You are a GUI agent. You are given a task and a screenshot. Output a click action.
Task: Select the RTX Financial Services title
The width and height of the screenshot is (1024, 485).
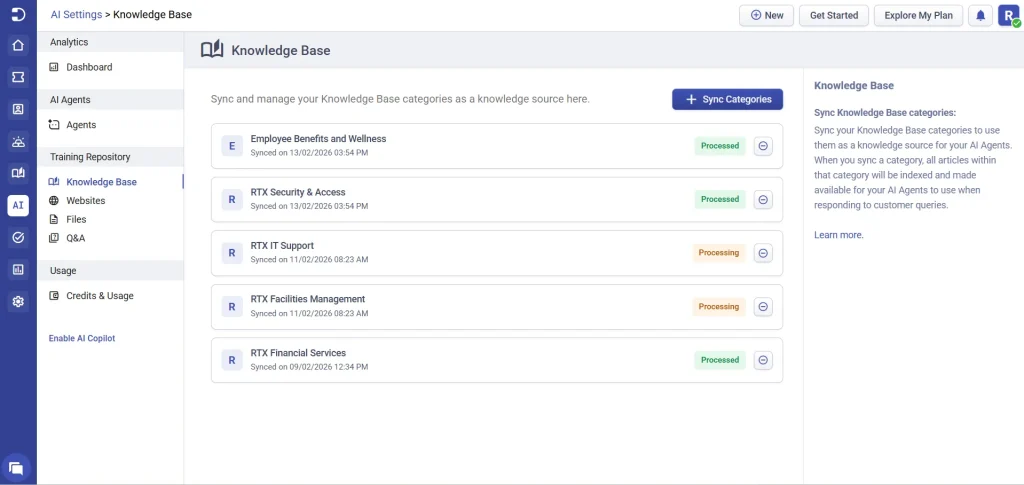point(298,353)
